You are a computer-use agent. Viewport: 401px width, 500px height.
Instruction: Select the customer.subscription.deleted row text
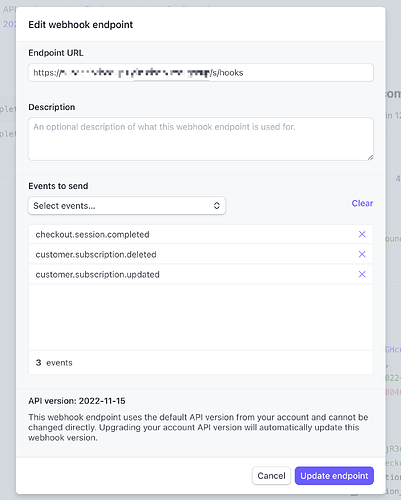96,255
